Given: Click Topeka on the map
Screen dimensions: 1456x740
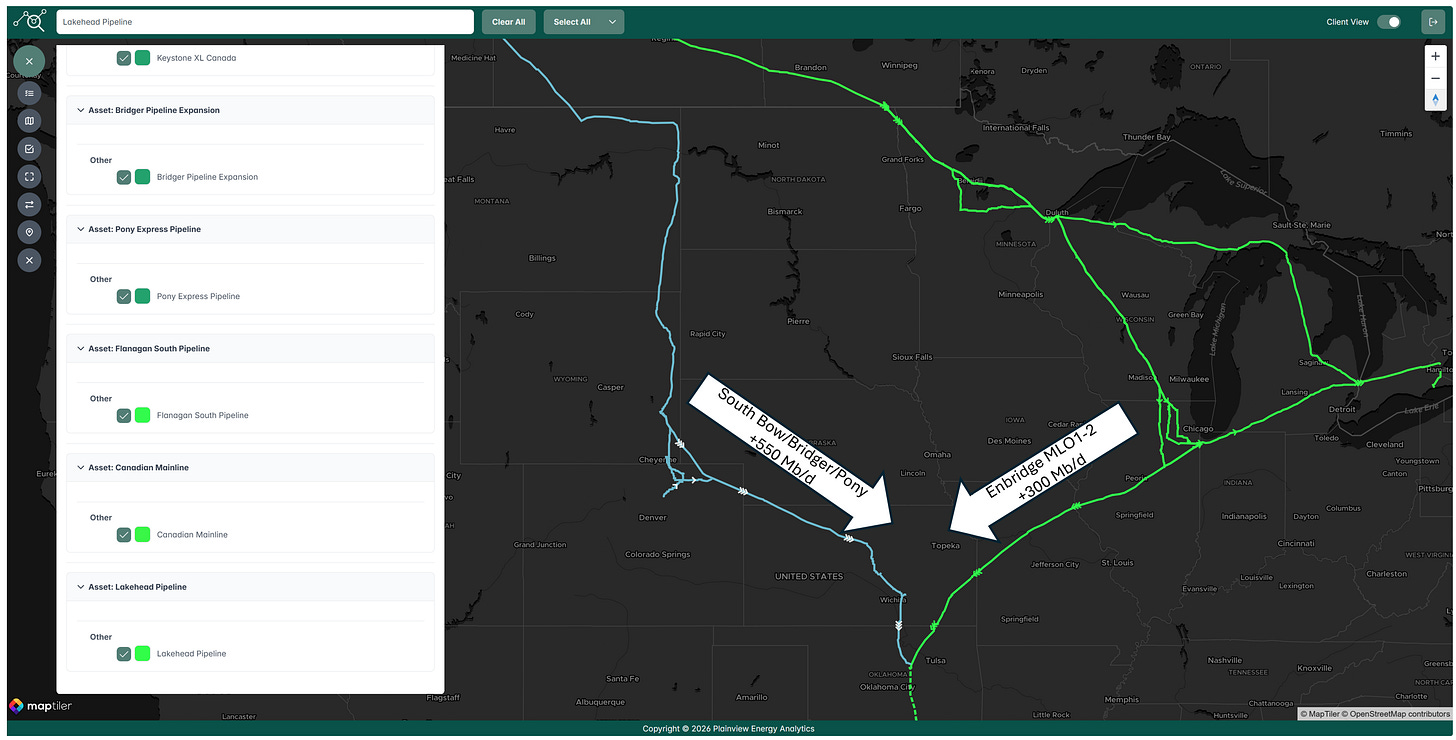Looking at the screenshot, I should tap(945, 546).
